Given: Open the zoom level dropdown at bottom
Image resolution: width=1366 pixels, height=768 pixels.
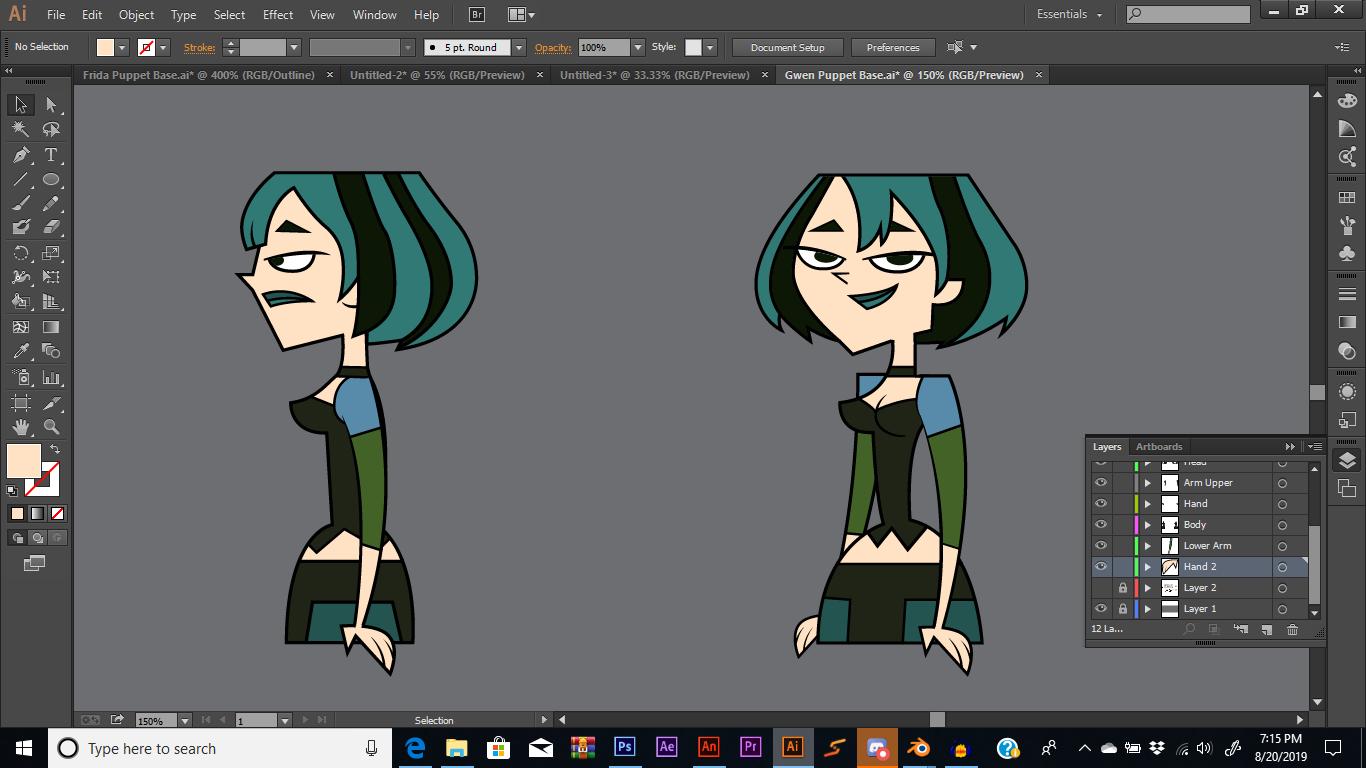Looking at the screenshot, I should click(184, 720).
